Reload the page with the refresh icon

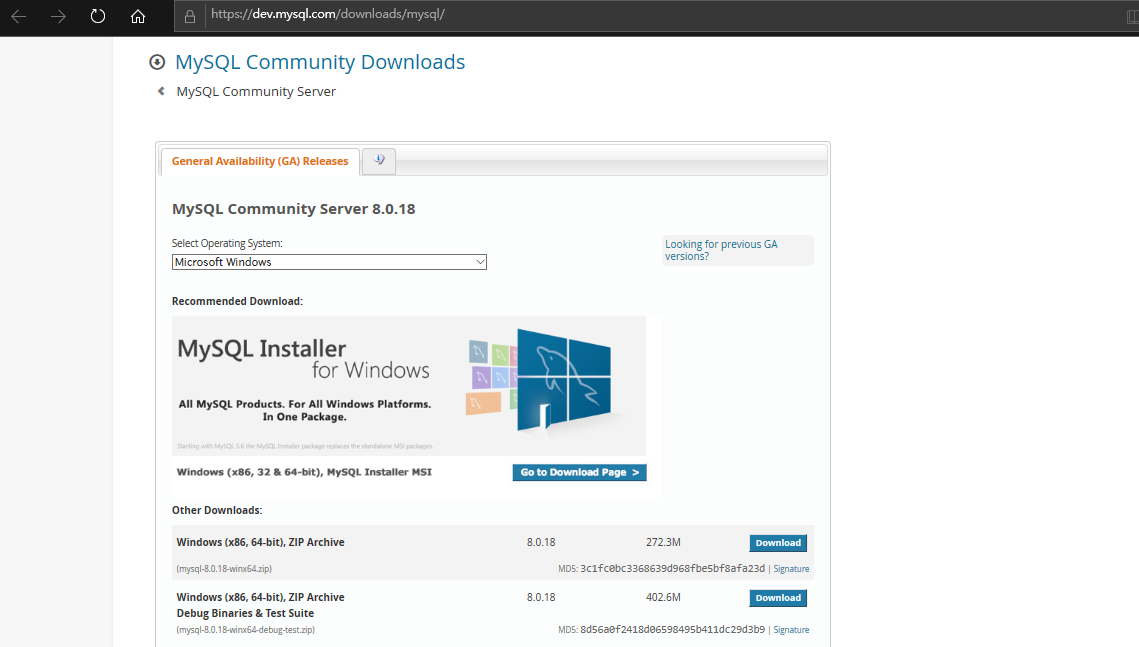point(97,16)
